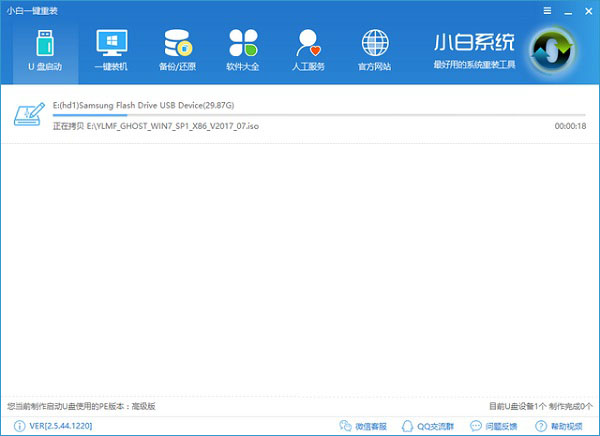
Task: Visit 官方网站 from toolbar
Action: tap(374, 52)
